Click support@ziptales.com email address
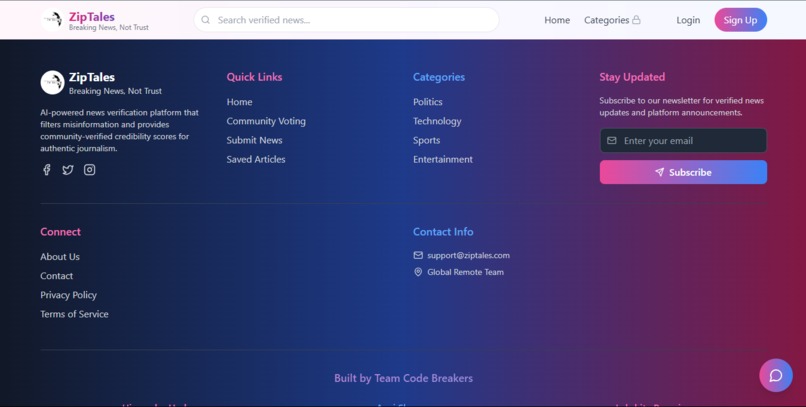Screen dimensions: 806x407 468,255
